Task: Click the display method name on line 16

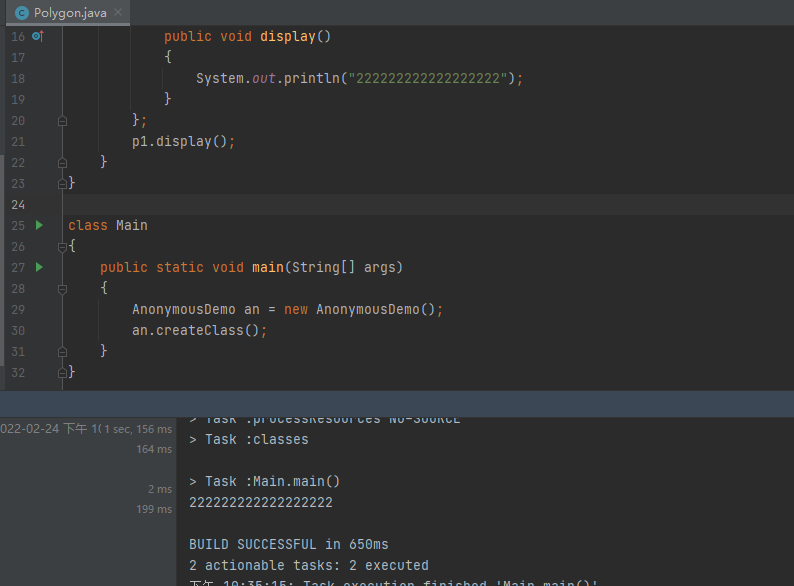Action: pyautogui.click(x=287, y=36)
